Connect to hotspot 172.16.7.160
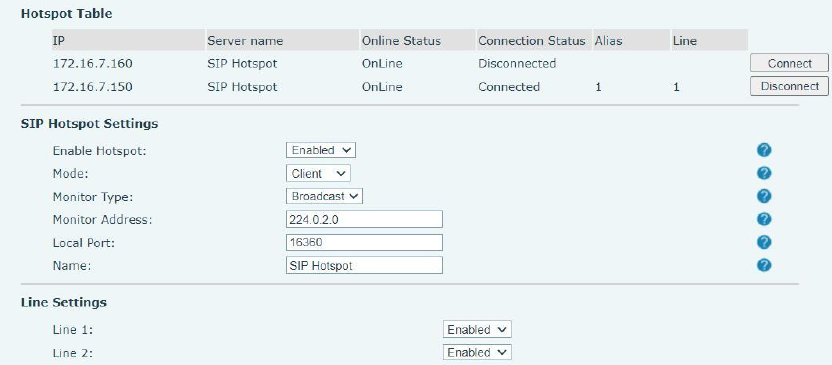Image resolution: width=832 pixels, height=365 pixels. pos(789,63)
